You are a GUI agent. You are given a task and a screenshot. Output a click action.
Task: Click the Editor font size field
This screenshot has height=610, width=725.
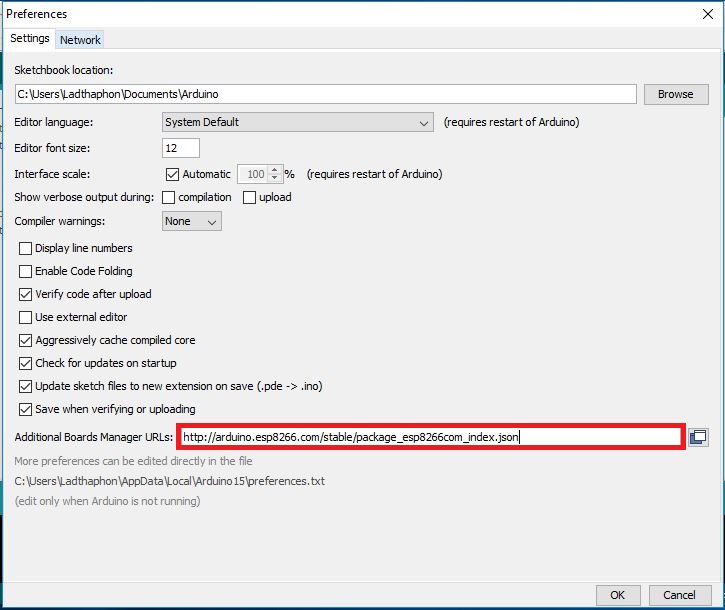(x=180, y=148)
